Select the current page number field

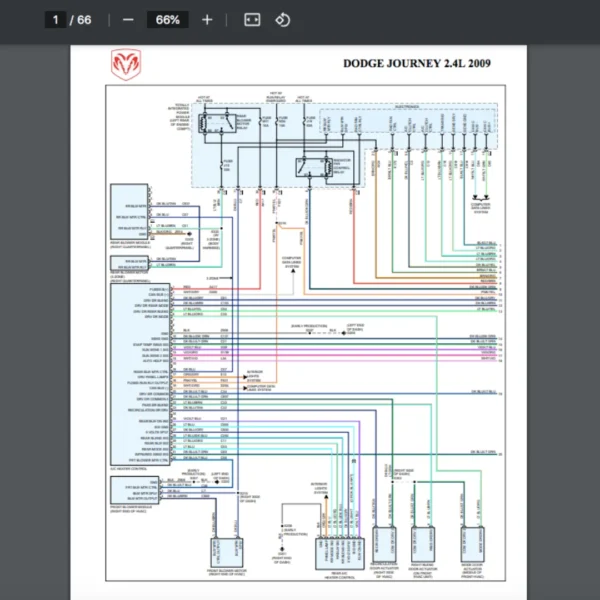(x=56, y=20)
